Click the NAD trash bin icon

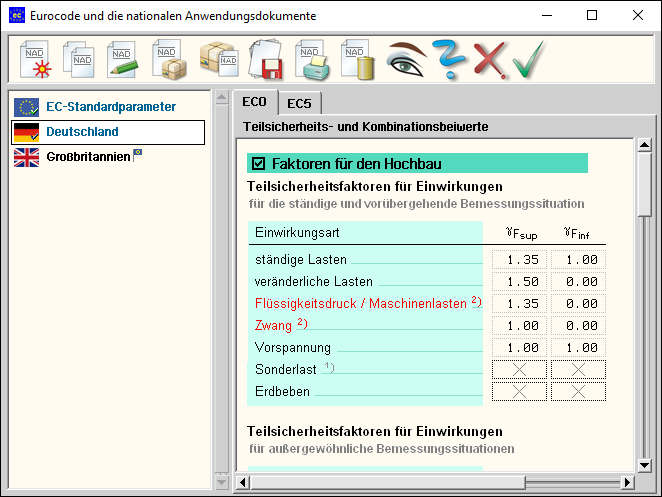[359, 59]
